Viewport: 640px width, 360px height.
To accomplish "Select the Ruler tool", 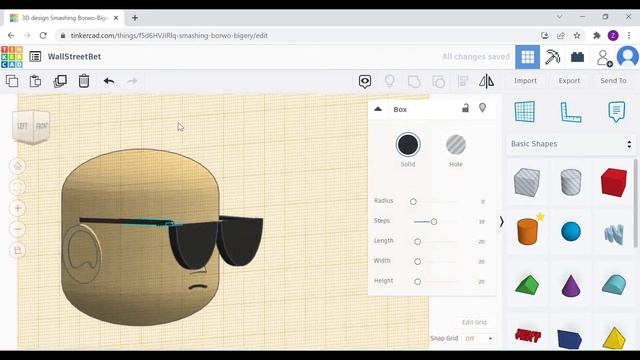I will (571, 112).
